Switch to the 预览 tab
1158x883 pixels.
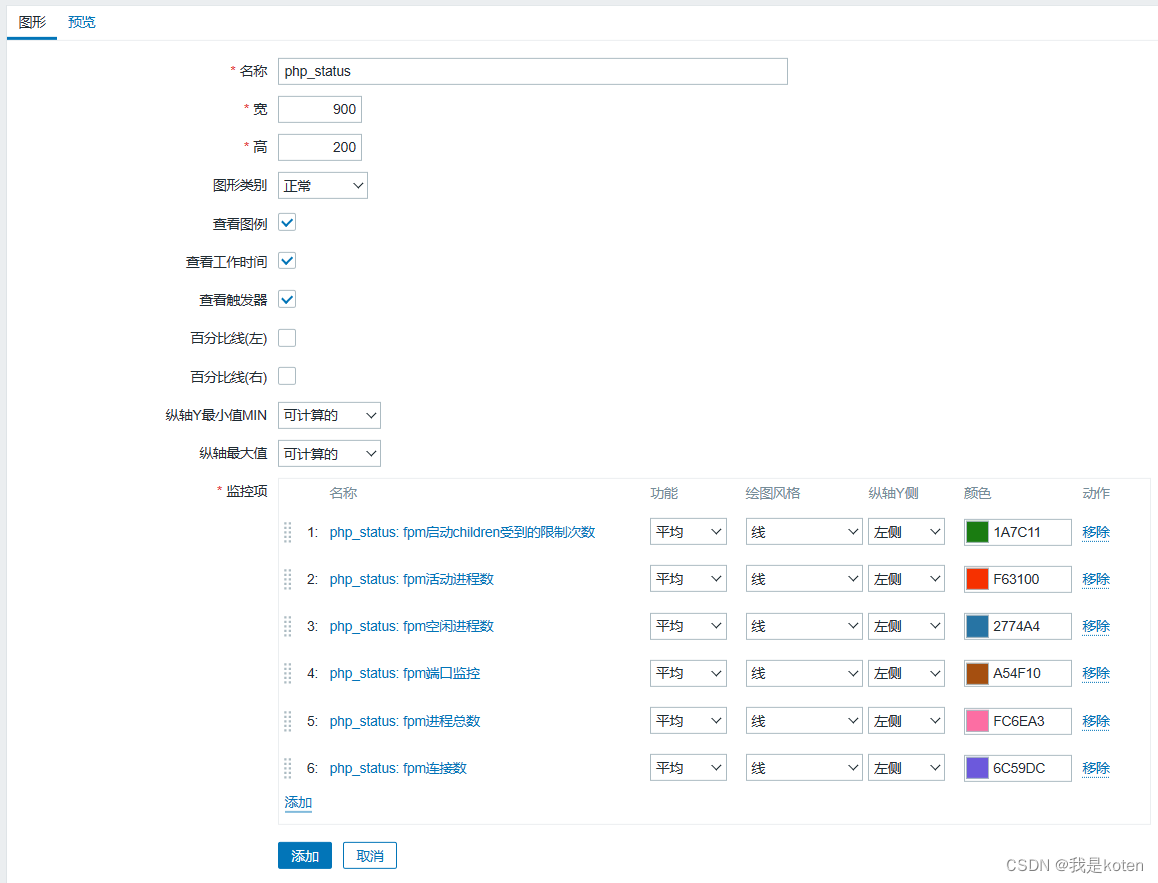pos(82,22)
